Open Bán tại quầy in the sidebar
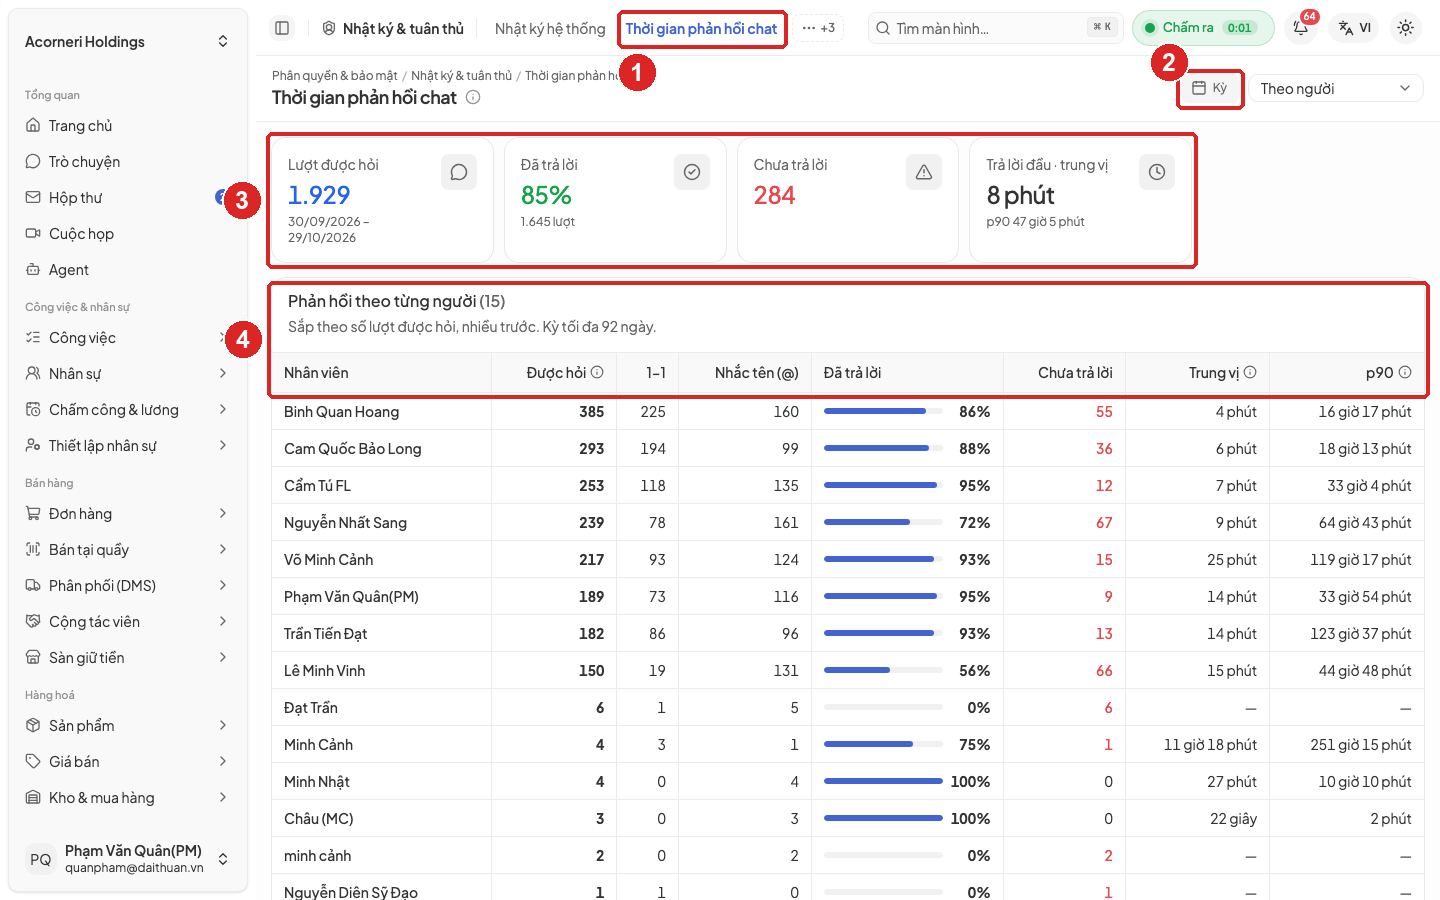 click(x=127, y=550)
